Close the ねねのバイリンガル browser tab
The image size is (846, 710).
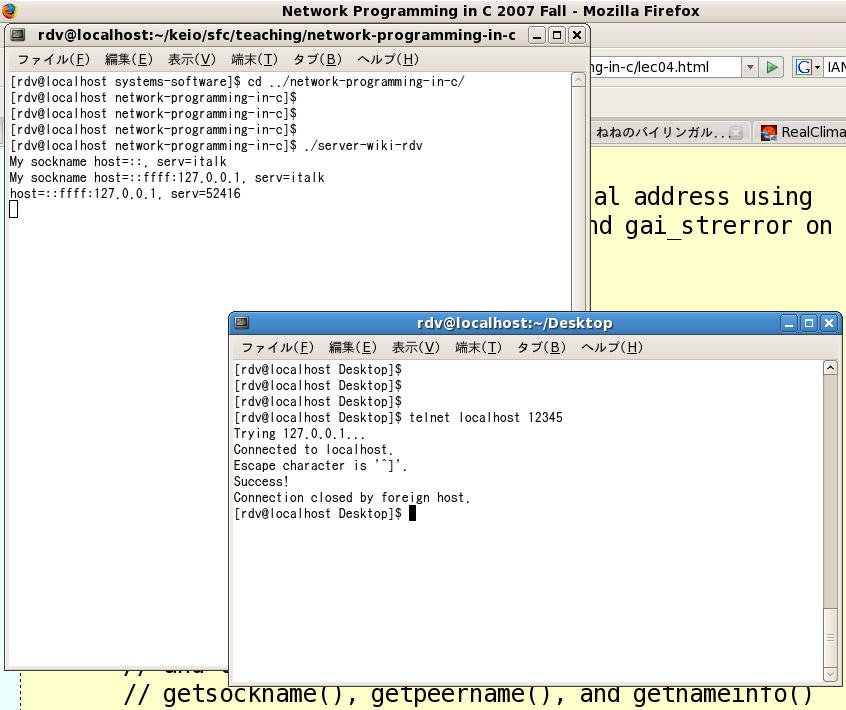tap(736, 132)
